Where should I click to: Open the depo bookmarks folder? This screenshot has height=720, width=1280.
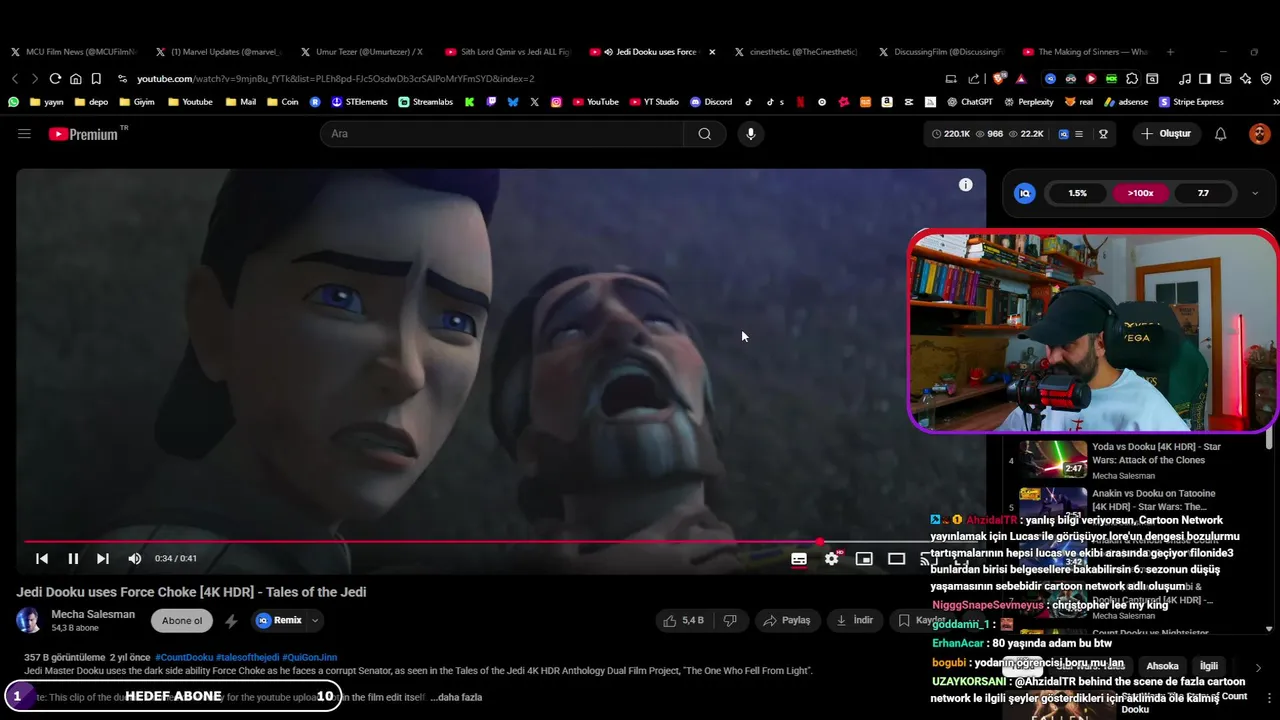(x=91, y=102)
